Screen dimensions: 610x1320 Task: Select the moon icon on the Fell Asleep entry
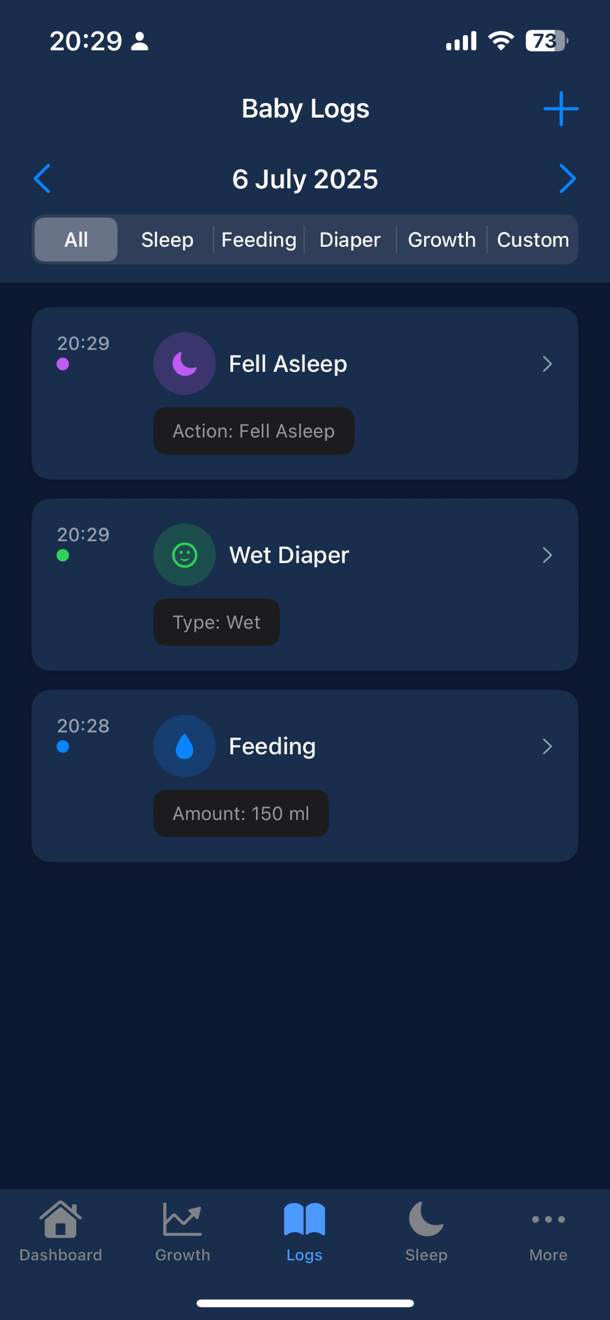coord(184,363)
